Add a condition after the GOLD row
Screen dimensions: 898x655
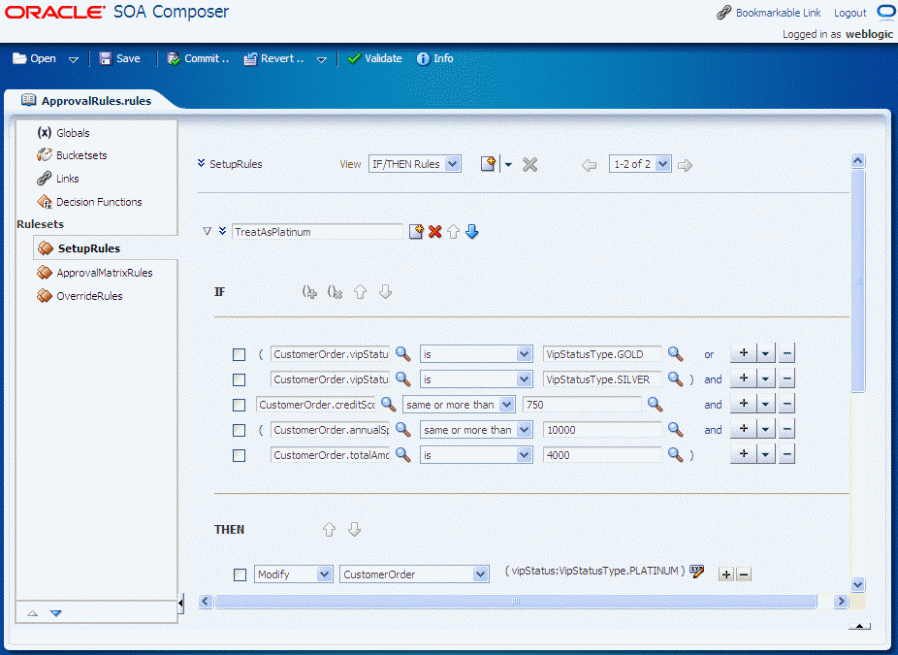click(x=743, y=353)
